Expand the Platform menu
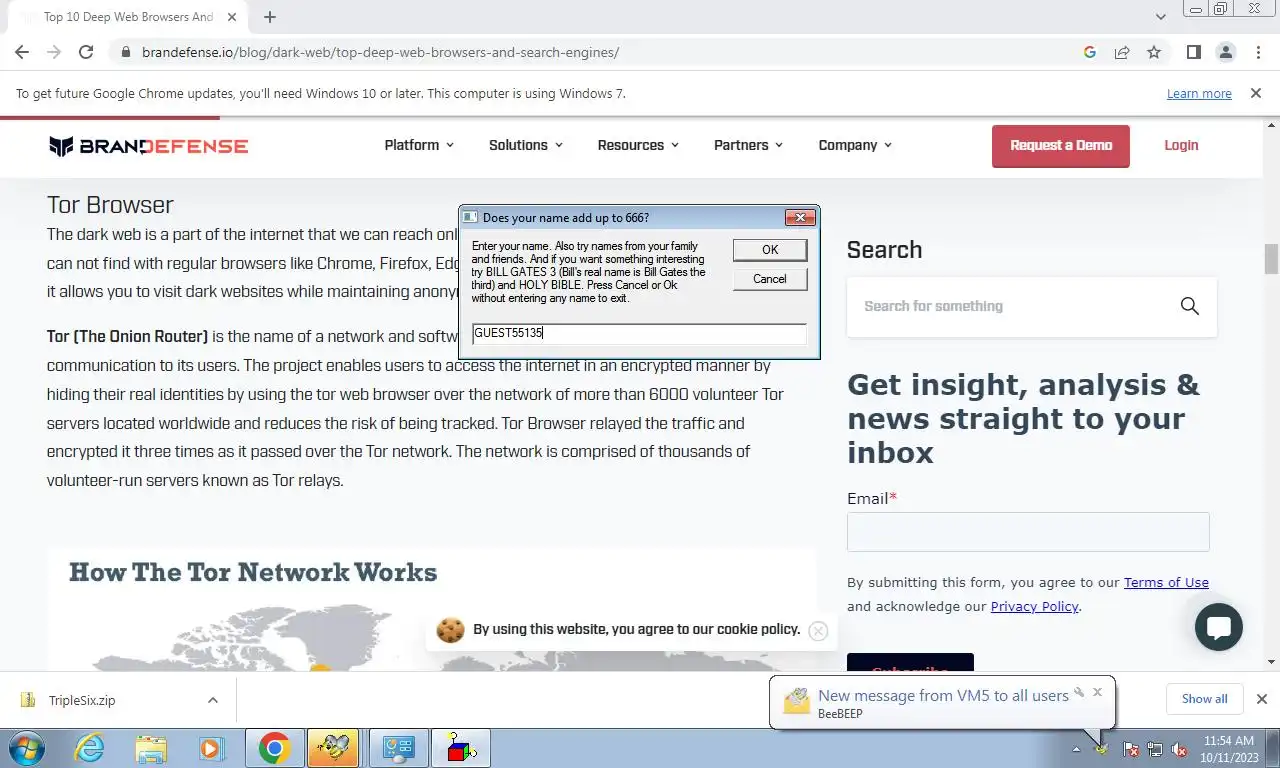The height and width of the screenshot is (768, 1280). point(419,145)
